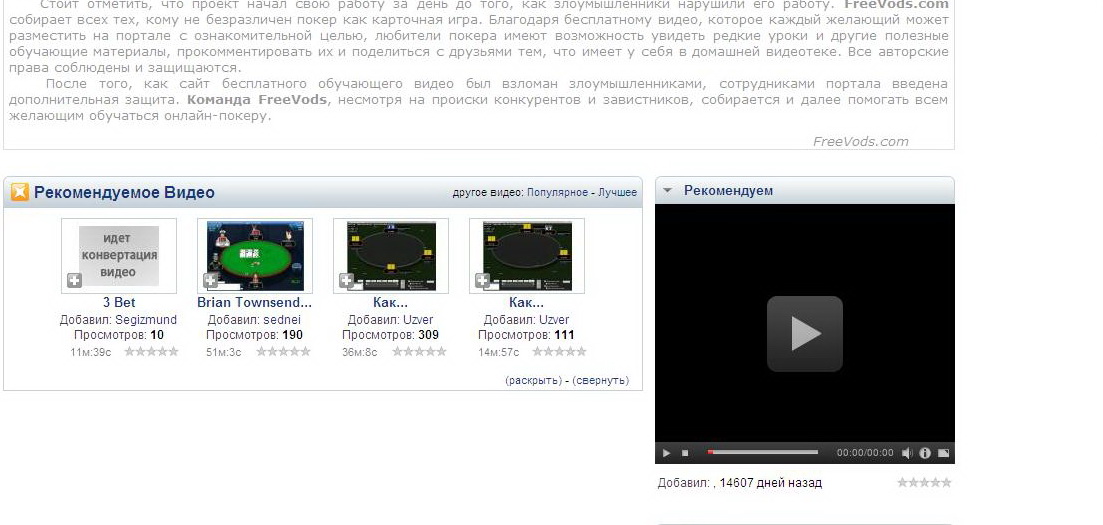1103x525 pixels.
Task: Click plus icon on 111-views 'Как...' thumbnail
Action: pyautogui.click(x=482, y=281)
